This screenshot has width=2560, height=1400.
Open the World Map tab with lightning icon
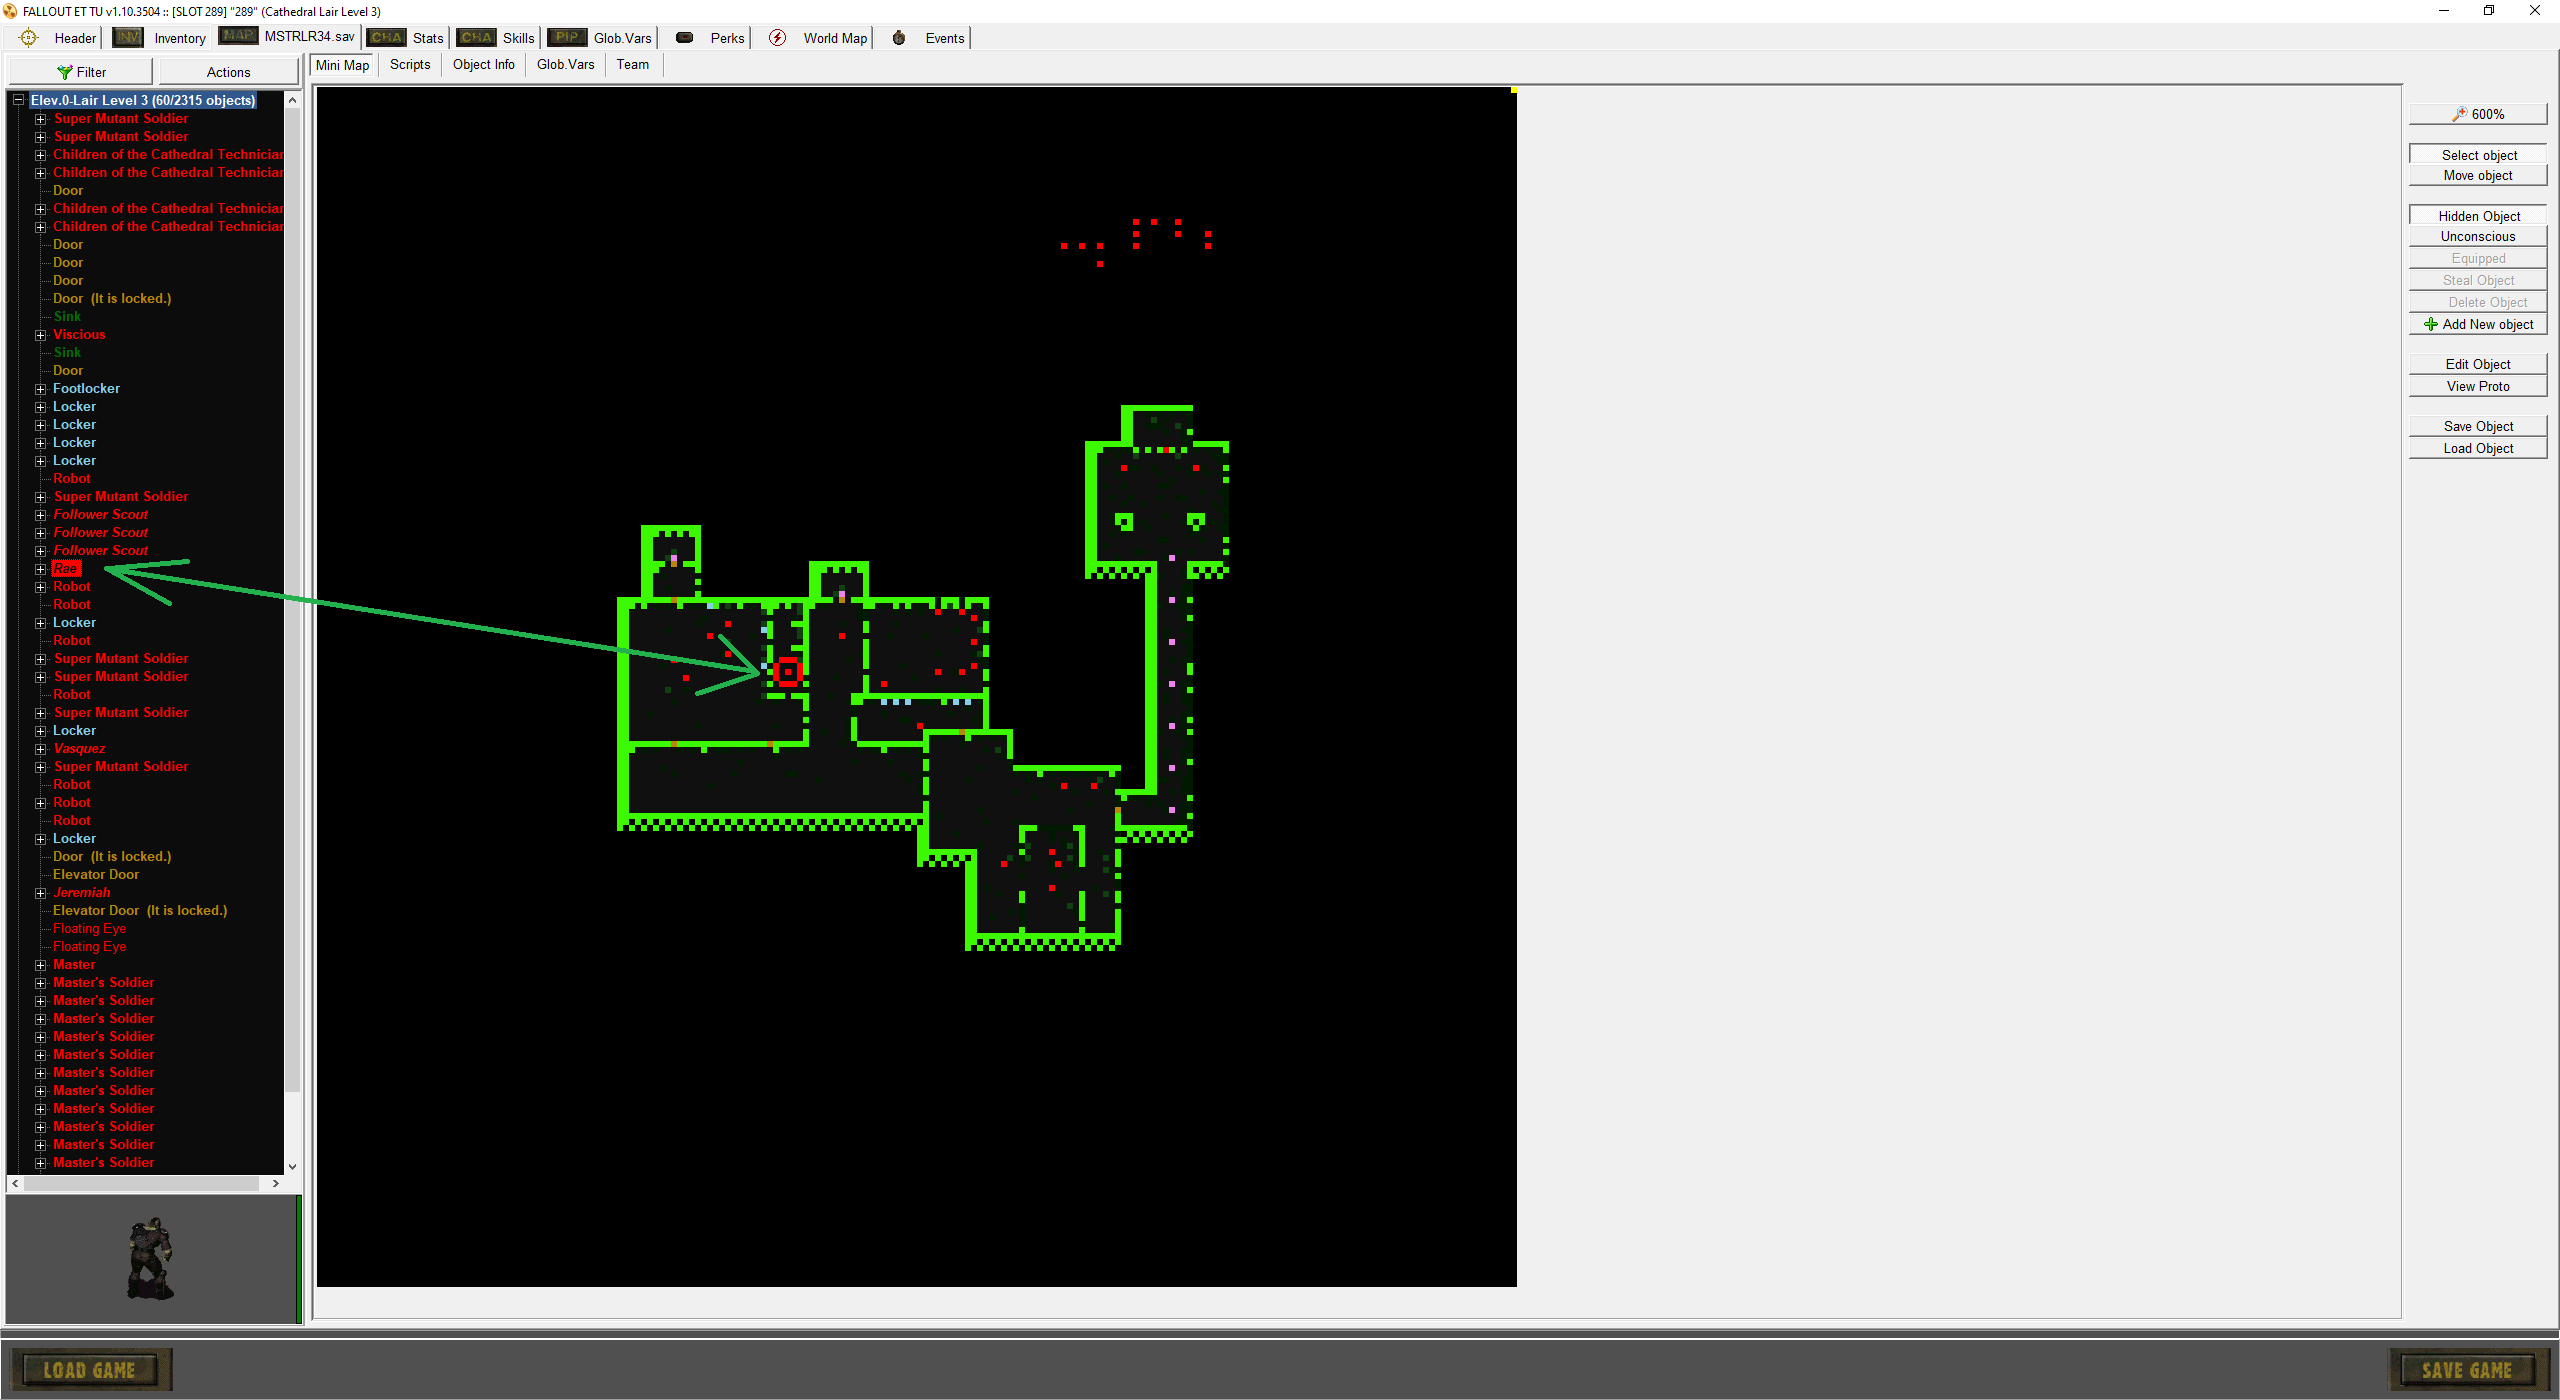818,38
